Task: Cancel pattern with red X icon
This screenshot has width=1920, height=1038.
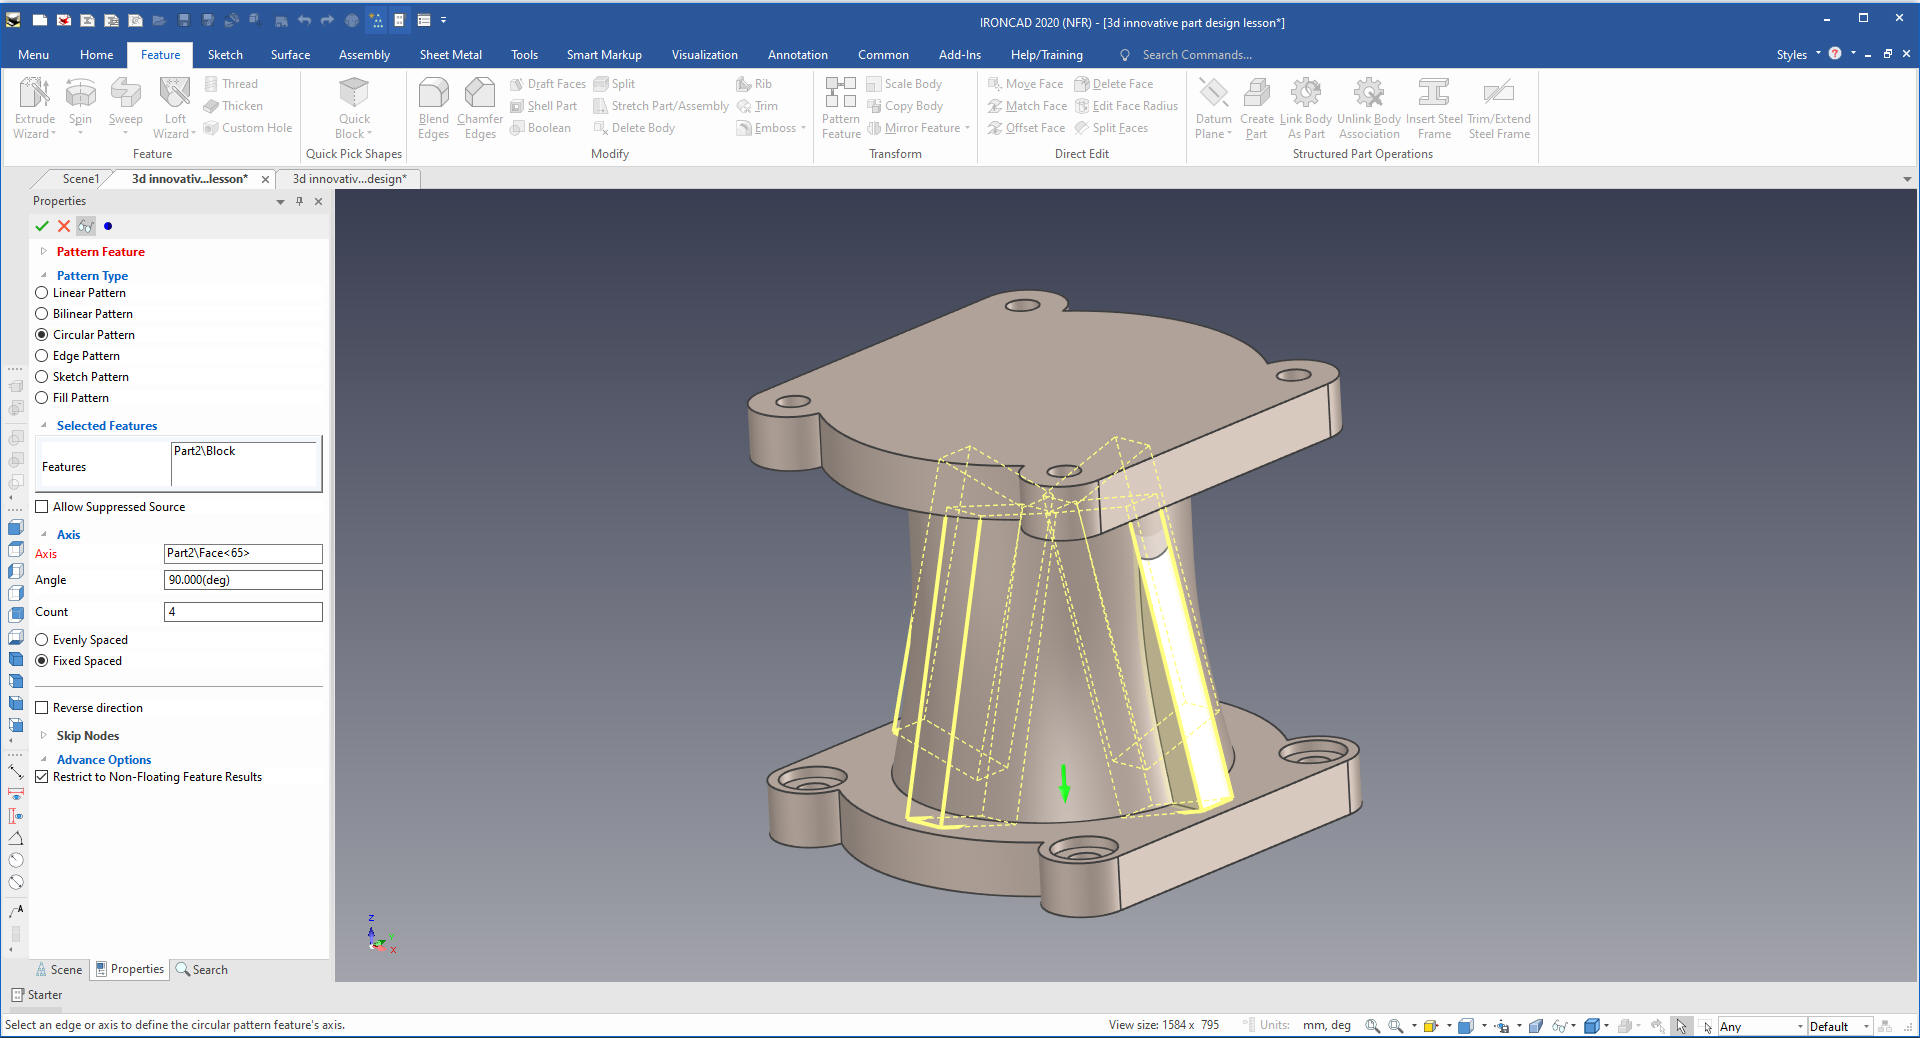Action: pyautogui.click(x=64, y=226)
